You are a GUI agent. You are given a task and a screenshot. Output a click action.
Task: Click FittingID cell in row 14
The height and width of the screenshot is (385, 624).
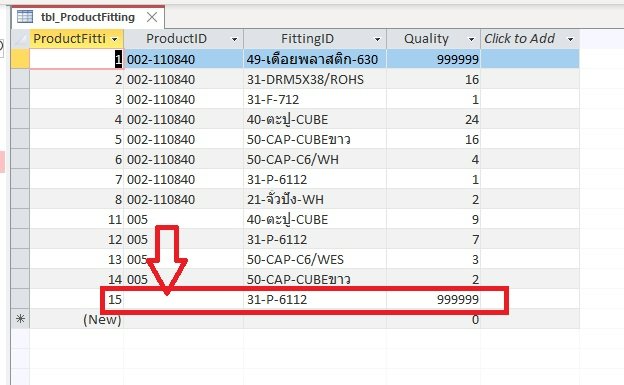click(315, 279)
